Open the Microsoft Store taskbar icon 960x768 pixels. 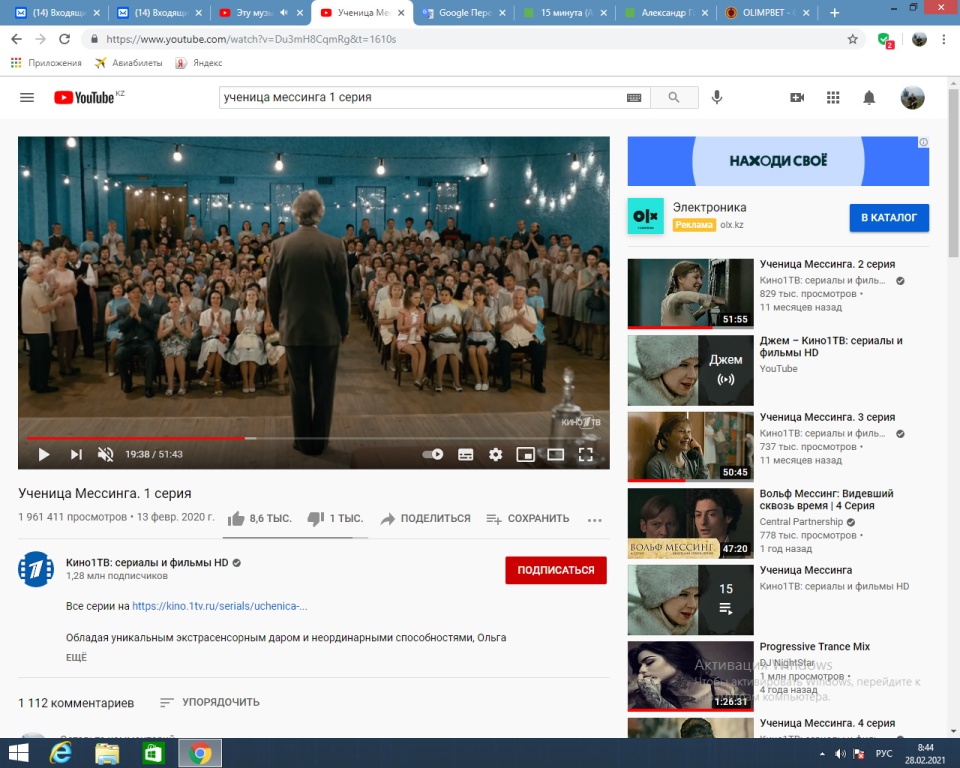(x=153, y=753)
